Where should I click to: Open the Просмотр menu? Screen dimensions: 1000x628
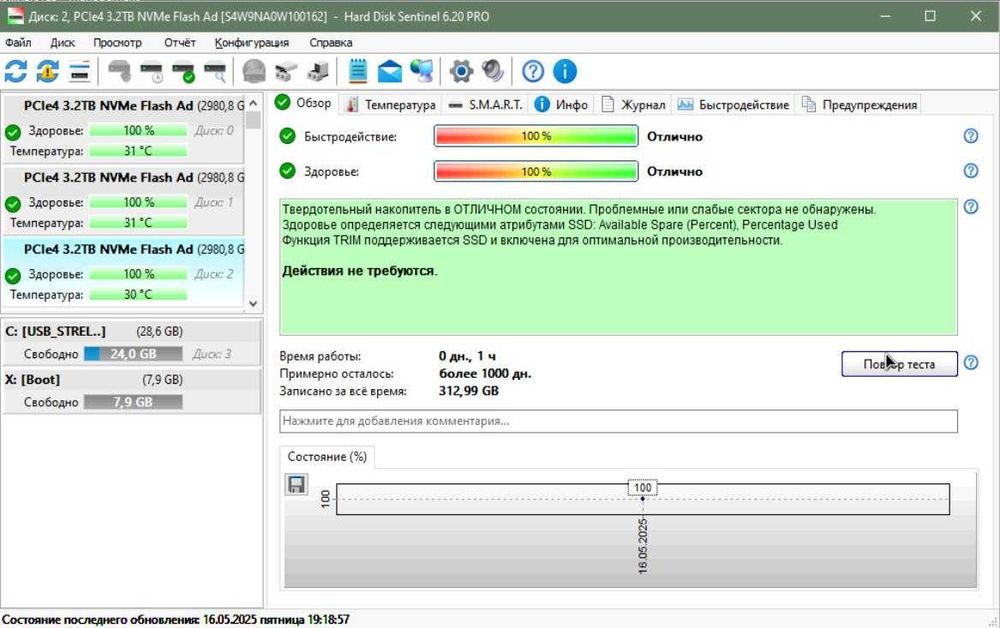[x=117, y=43]
